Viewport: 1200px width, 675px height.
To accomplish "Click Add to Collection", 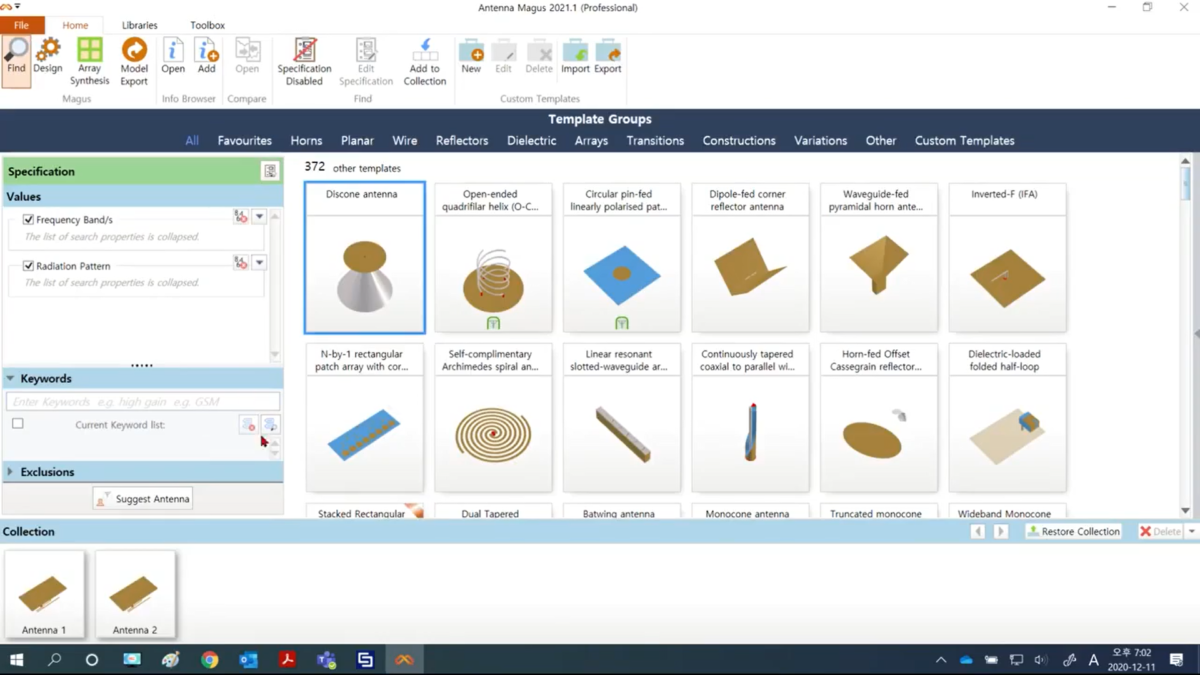I will point(425,61).
